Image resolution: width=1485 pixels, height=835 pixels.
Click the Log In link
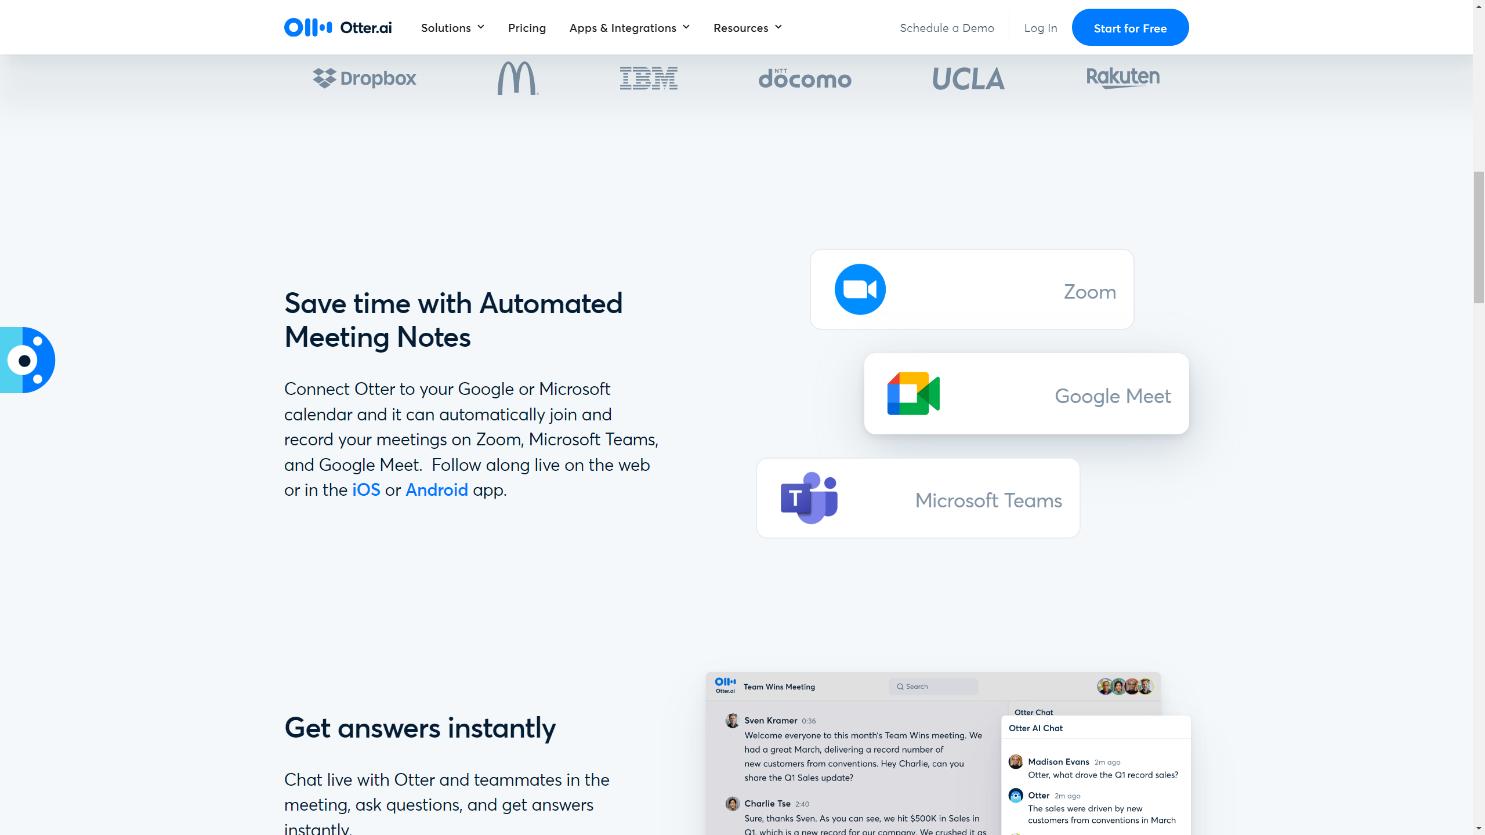[x=1040, y=28]
